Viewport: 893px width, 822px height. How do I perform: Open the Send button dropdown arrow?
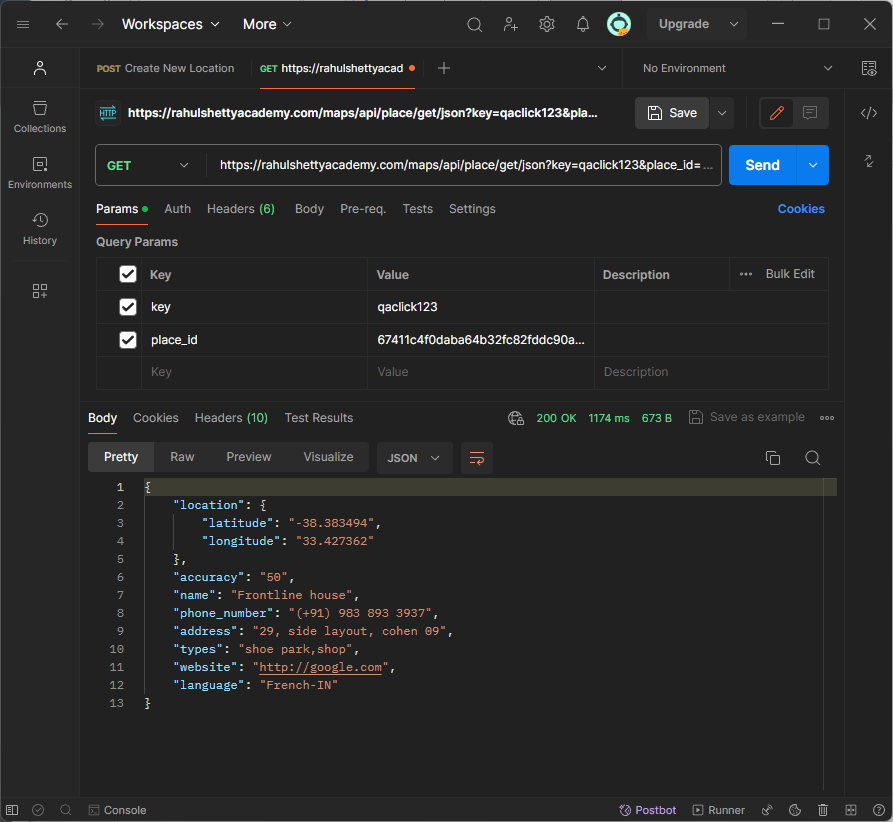[x=813, y=165]
